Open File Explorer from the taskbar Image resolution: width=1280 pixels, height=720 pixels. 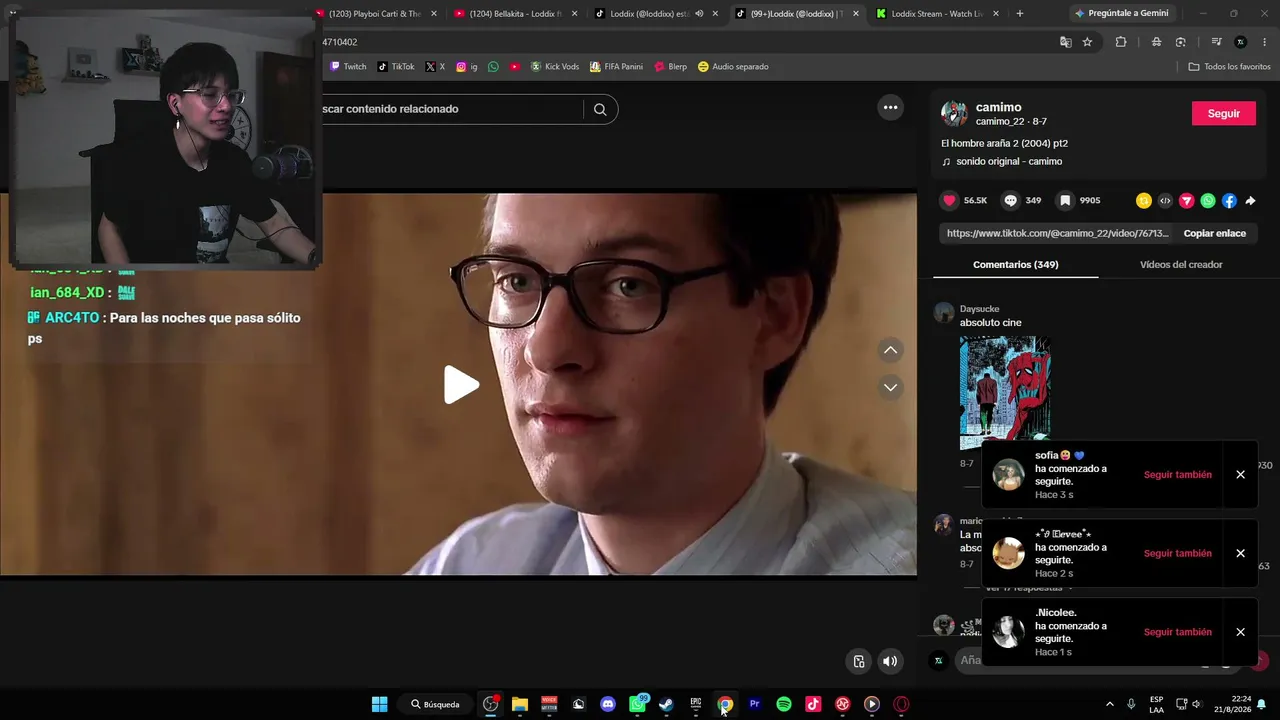point(520,704)
